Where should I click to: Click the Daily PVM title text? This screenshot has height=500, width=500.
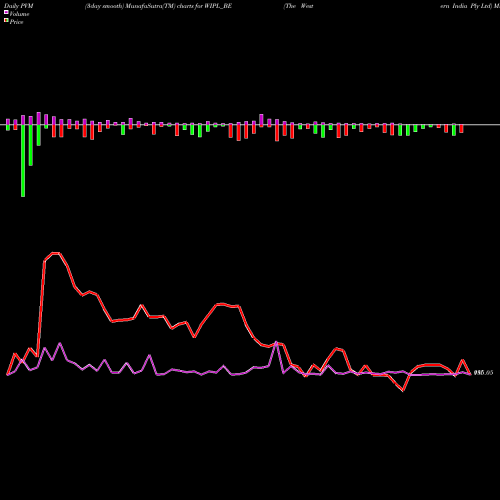(19, 6)
